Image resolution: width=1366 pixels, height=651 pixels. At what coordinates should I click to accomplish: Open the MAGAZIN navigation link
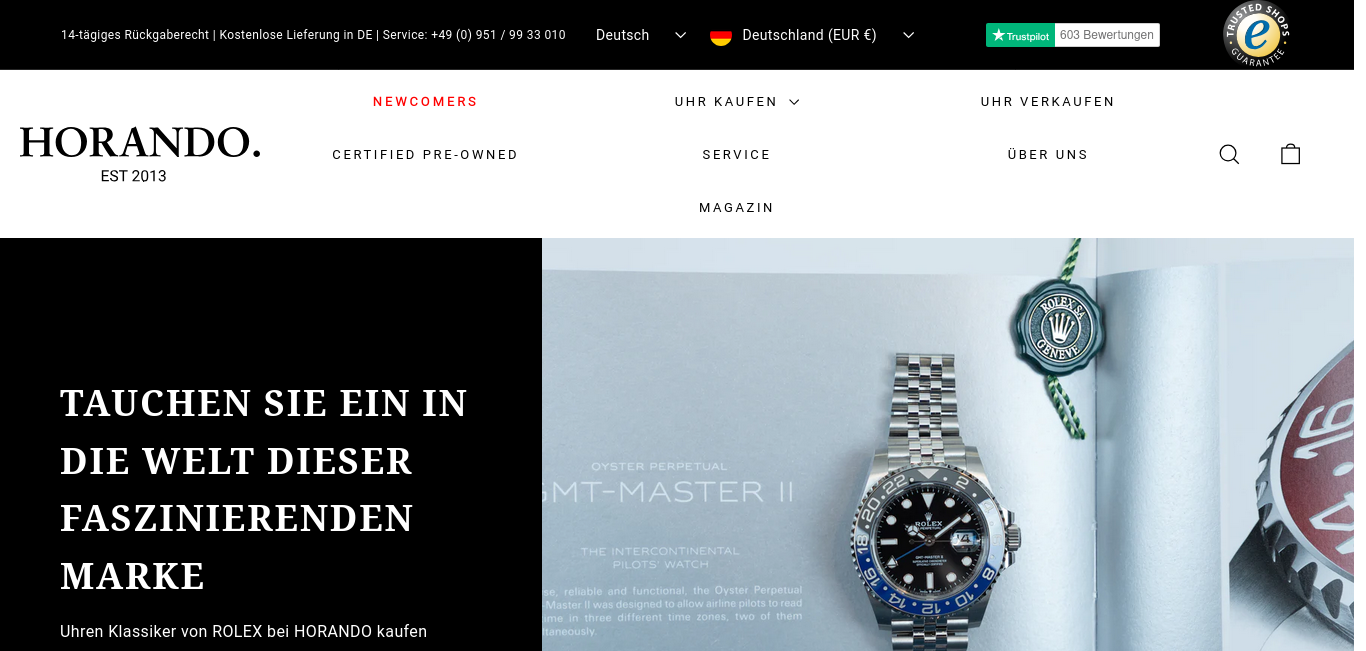[736, 208]
